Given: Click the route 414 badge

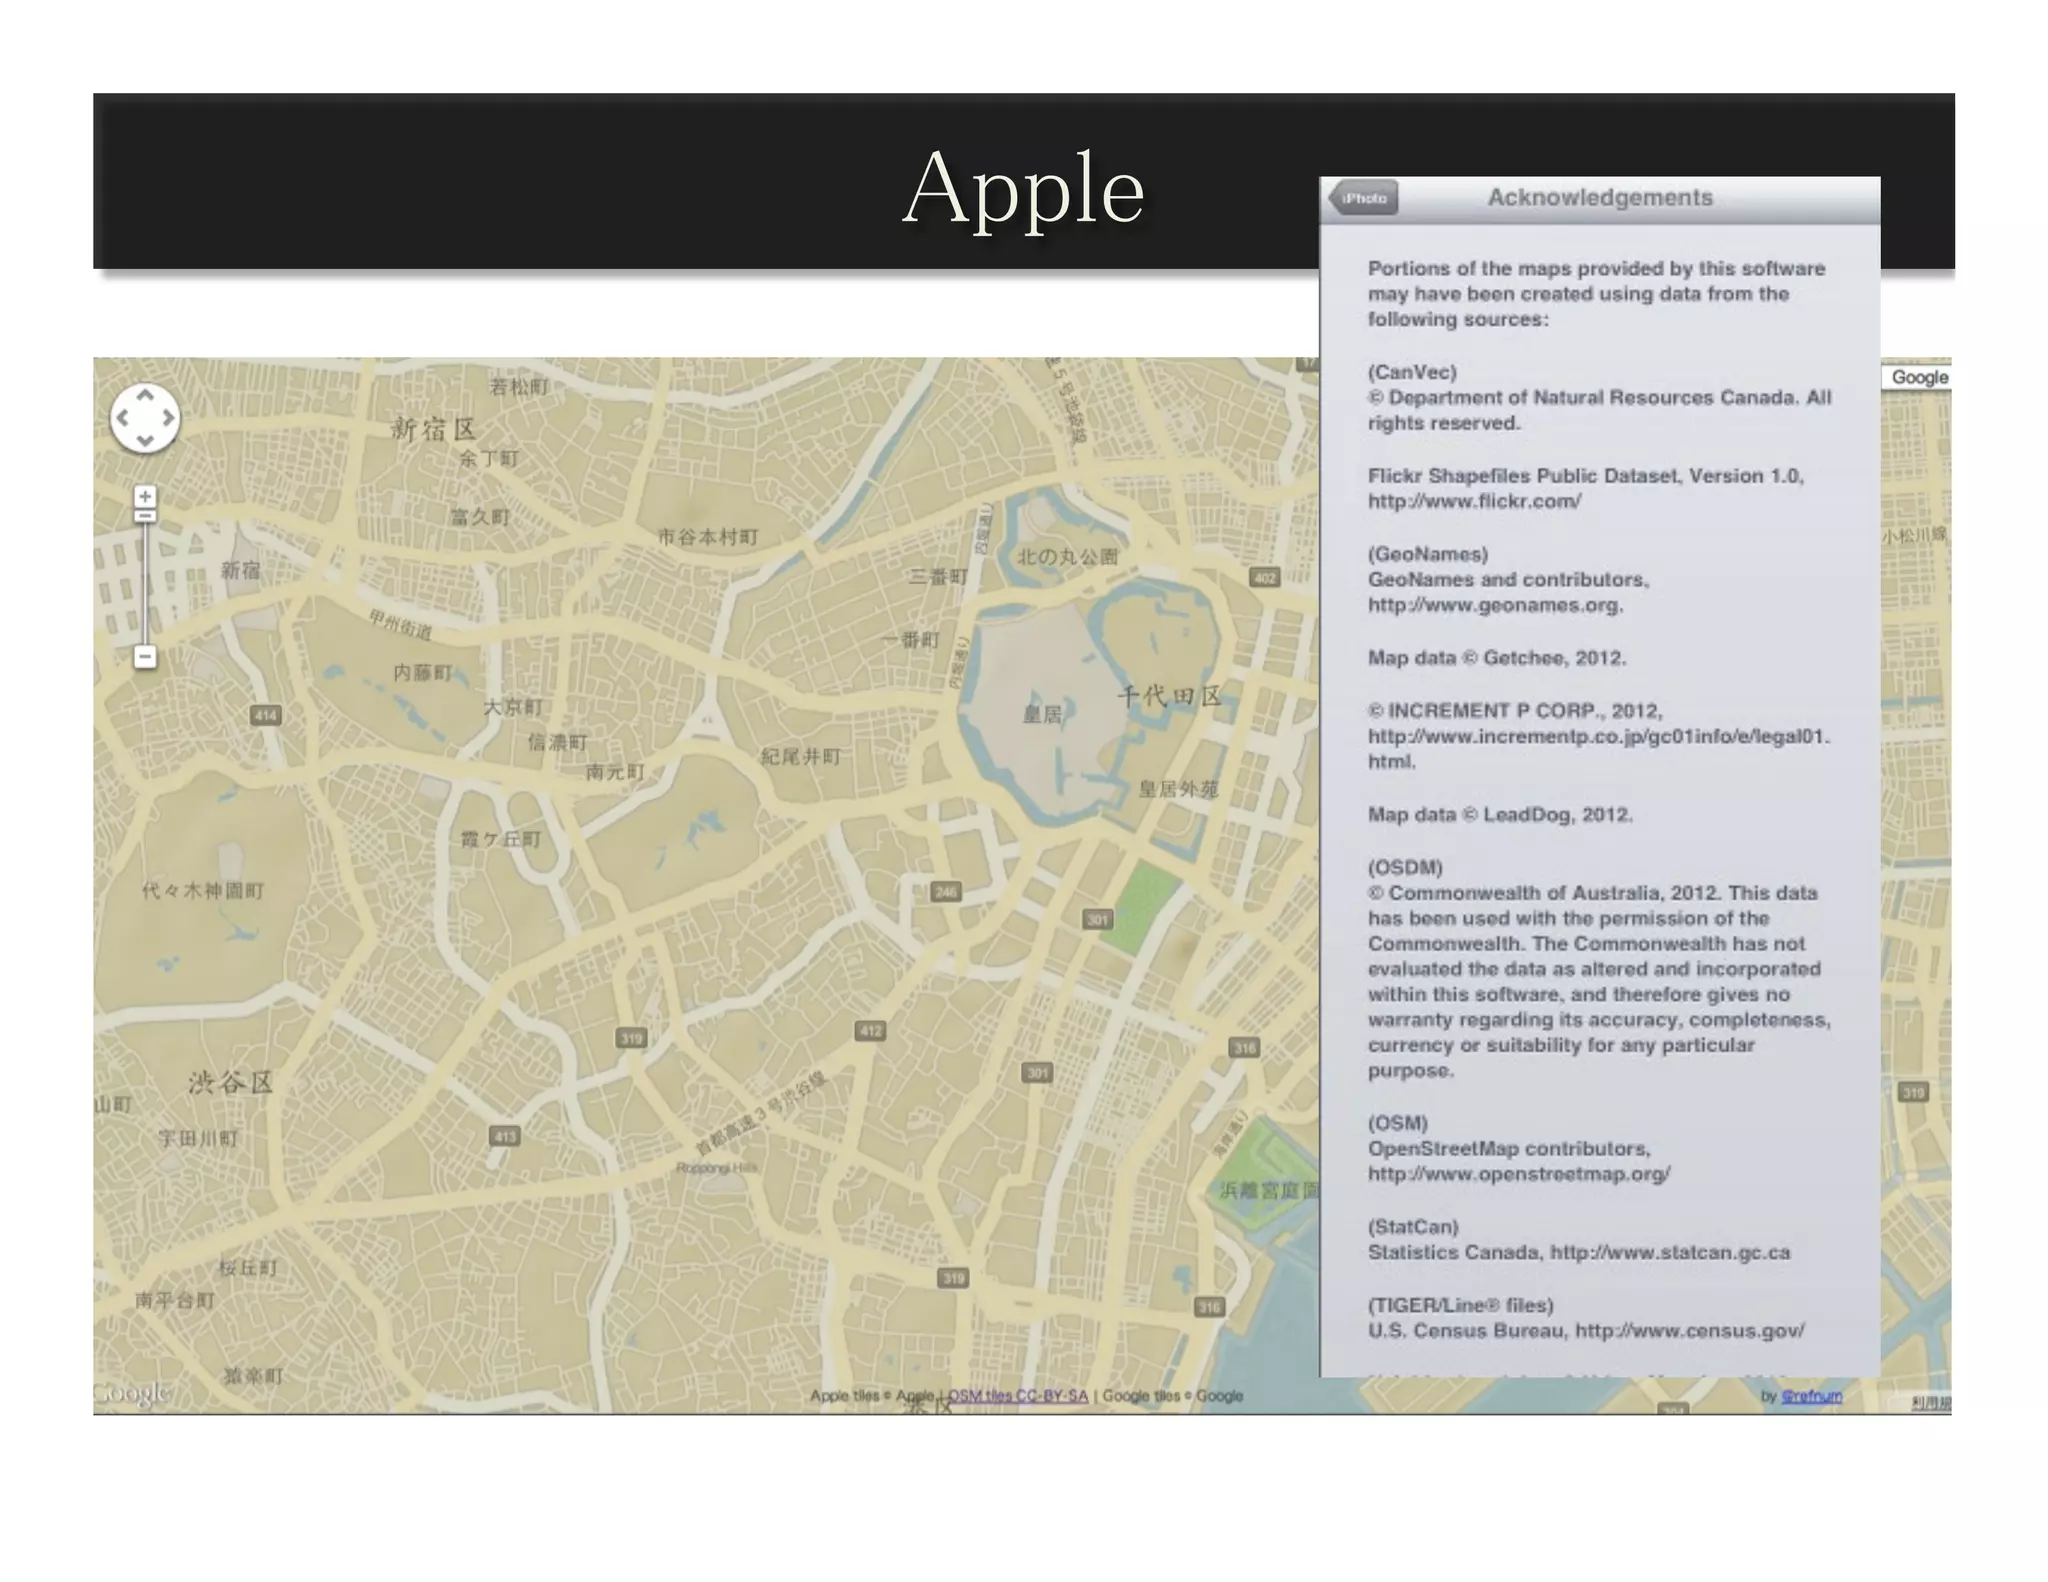Looking at the screenshot, I should tap(266, 715).
